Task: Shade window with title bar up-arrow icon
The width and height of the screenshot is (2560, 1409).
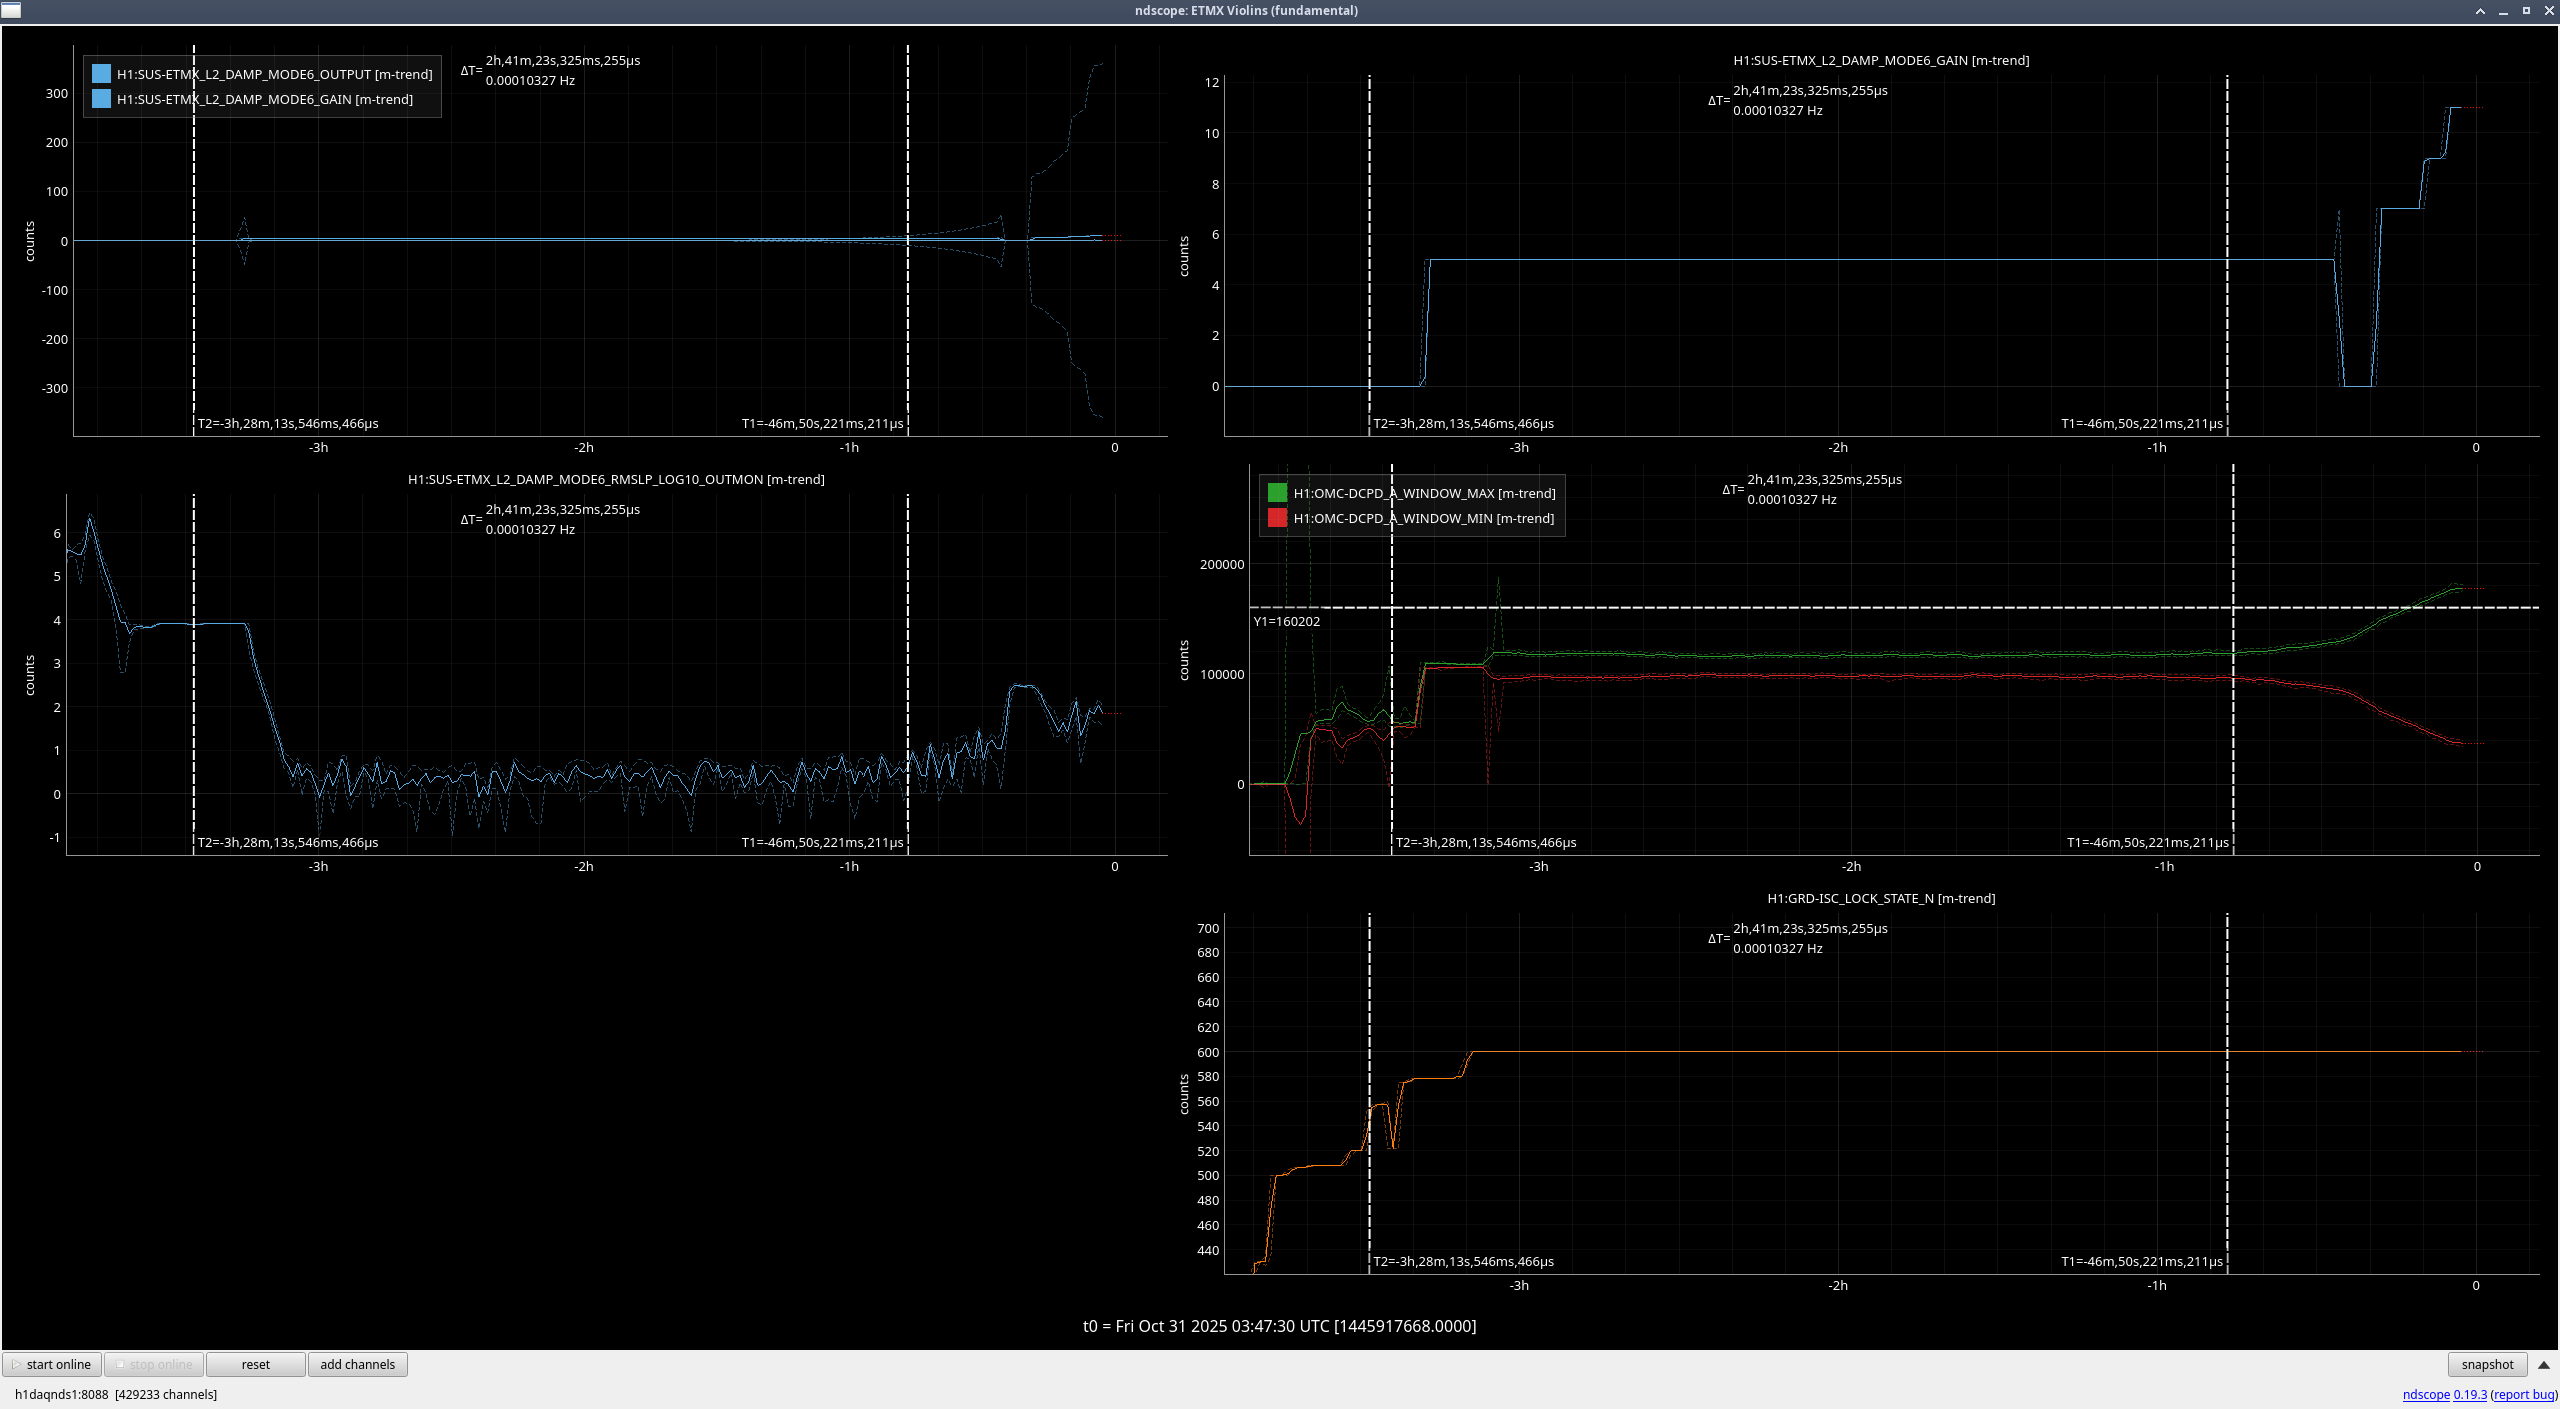Action: (x=2480, y=11)
